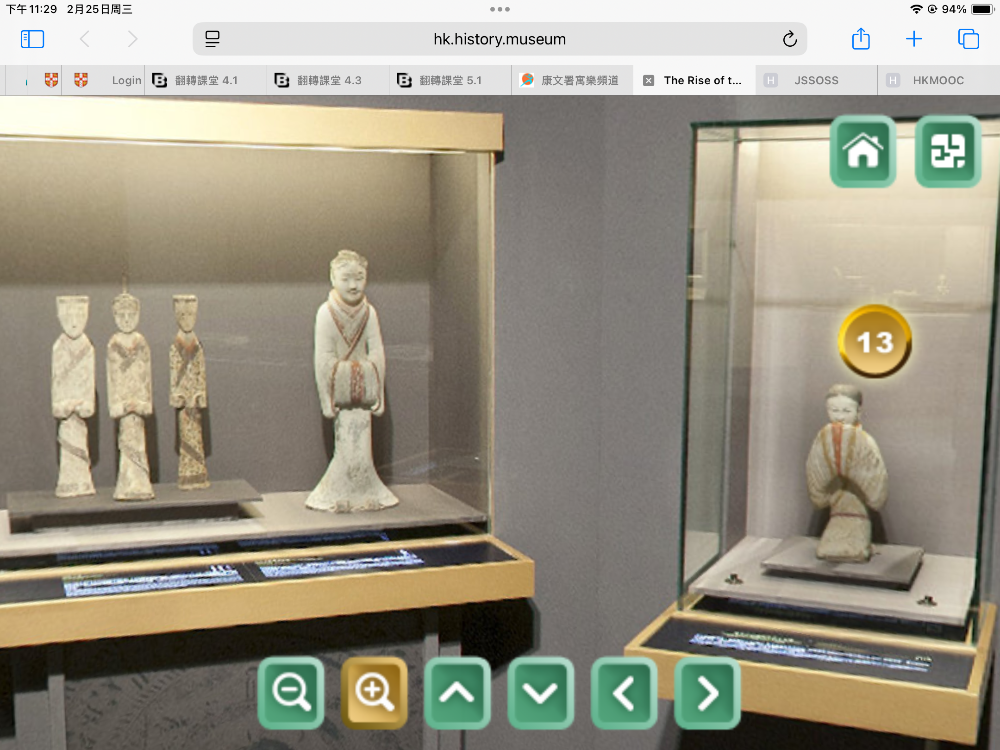Rotate the view left with left arrow
Viewport: 1000px width, 750px height.
click(x=624, y=692)
